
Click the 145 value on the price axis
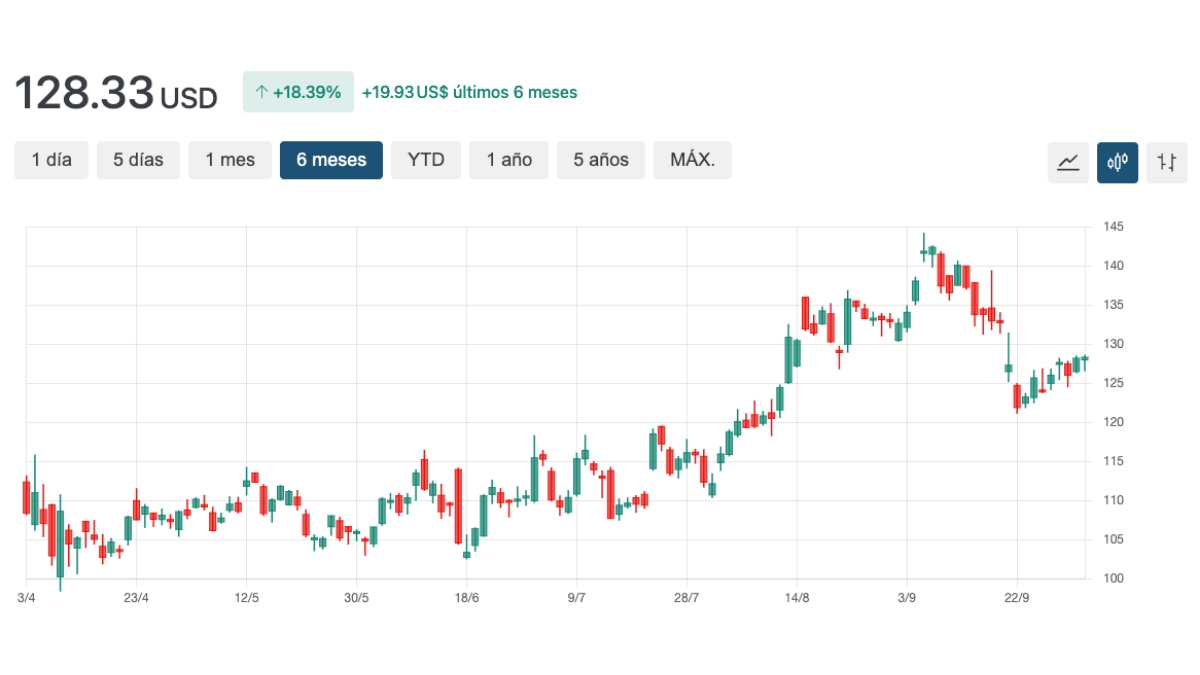(x=1113, y=227)
